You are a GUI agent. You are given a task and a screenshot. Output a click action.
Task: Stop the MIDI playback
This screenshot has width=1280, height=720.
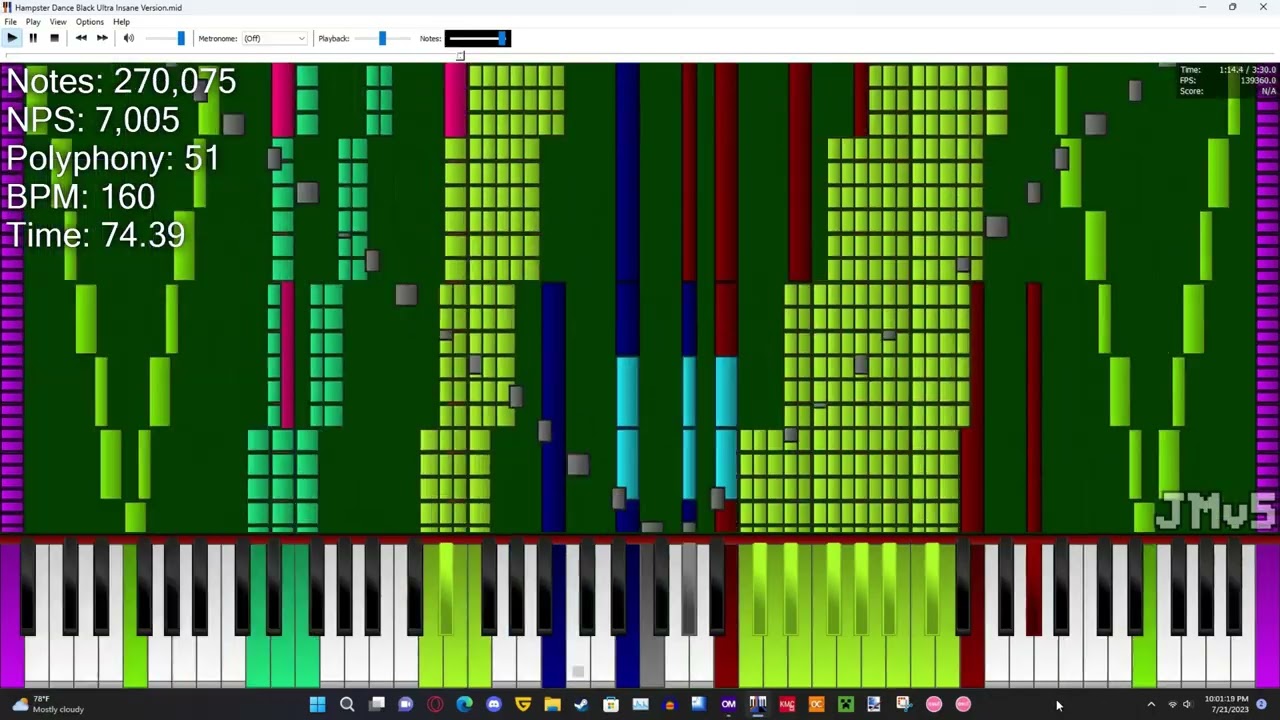(x=54, y=38)
